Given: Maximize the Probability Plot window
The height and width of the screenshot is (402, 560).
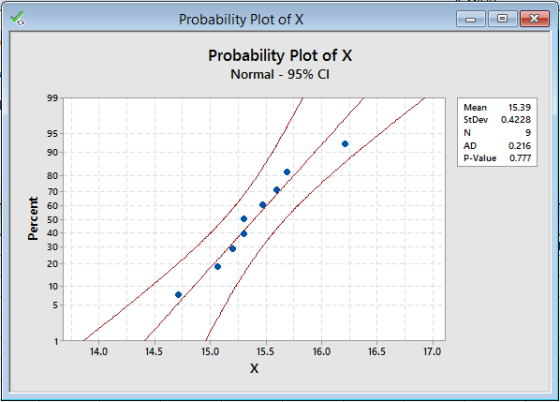Looking at the screenshot, I should point(502,19).
